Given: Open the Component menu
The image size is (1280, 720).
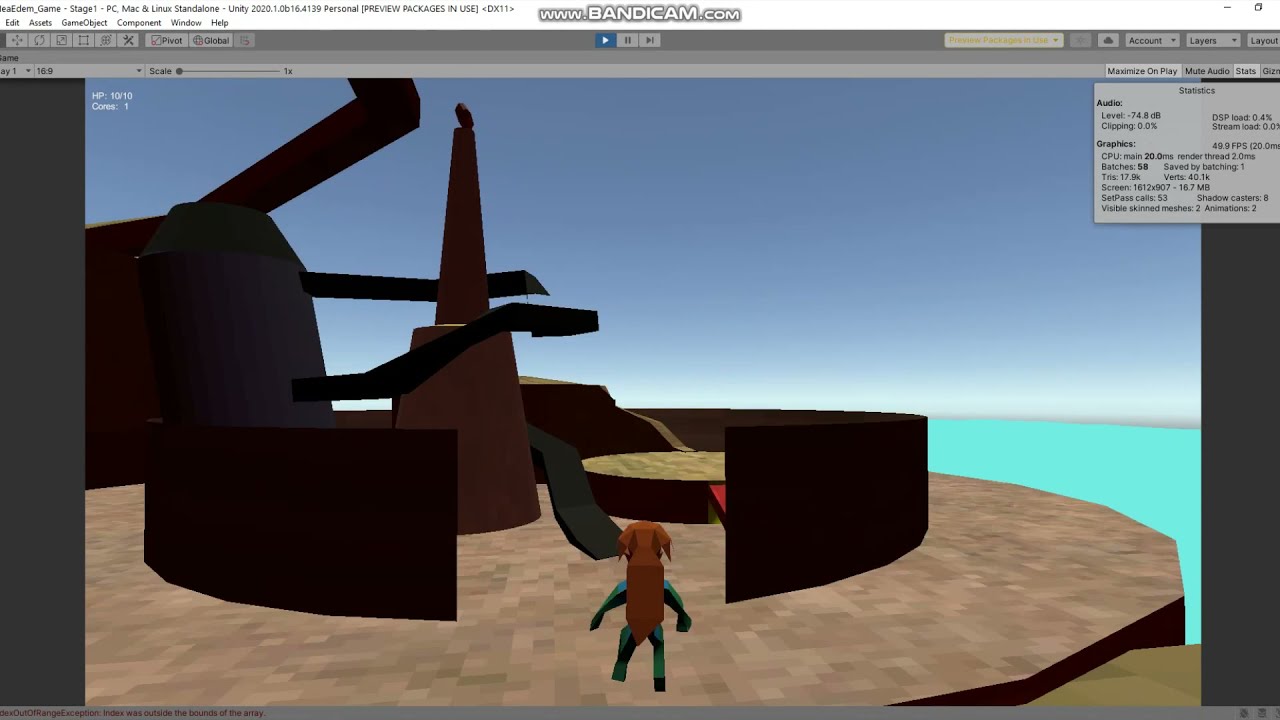Looking at the screenshot, I should (139, 22).
